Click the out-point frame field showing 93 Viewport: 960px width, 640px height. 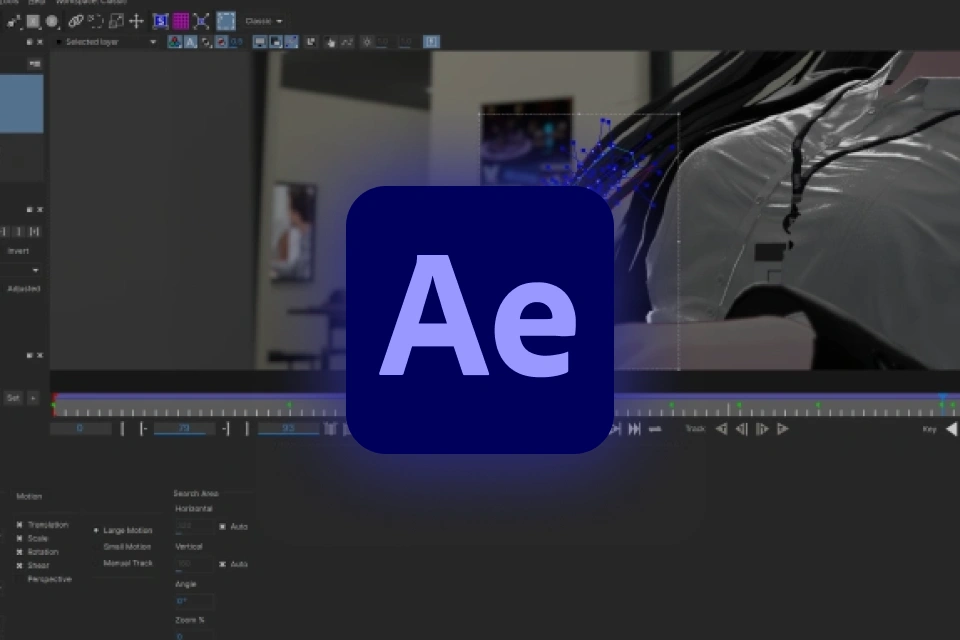(288, 428)
